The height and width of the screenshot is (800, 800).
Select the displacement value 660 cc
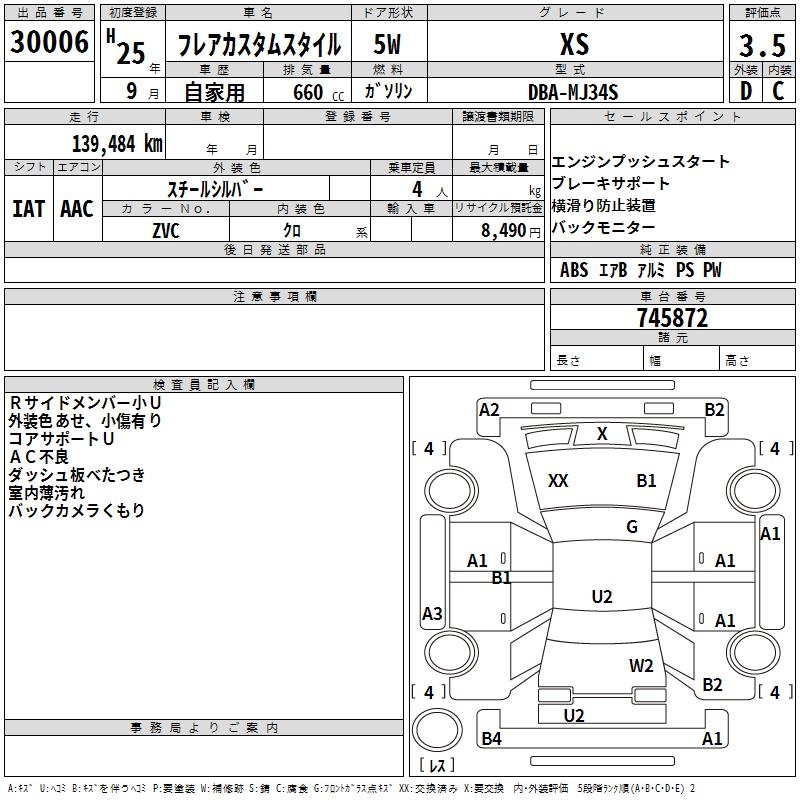tap(318, 92)
